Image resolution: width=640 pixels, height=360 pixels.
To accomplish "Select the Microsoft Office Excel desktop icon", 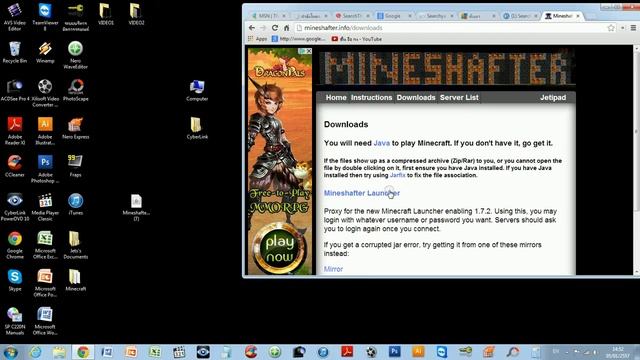I will pyautogui.click(x=45, y=245).
